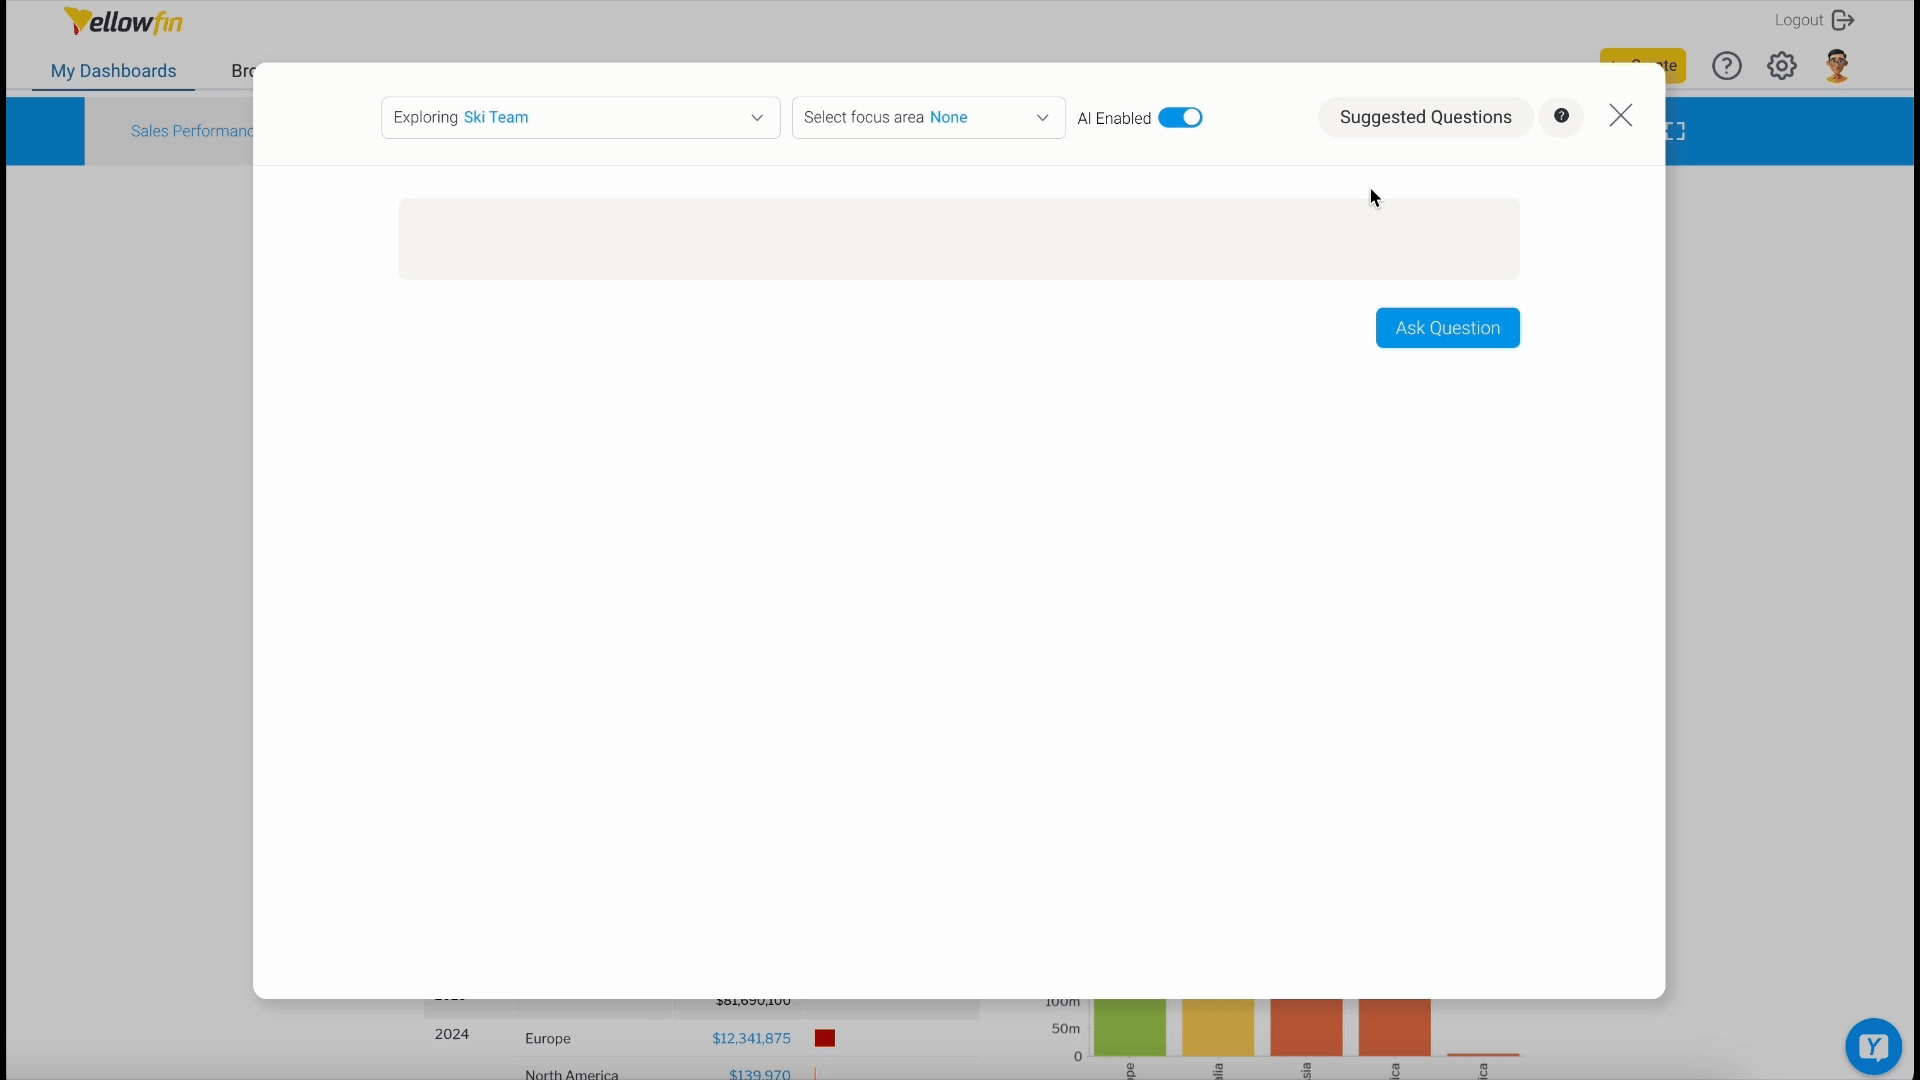Click the Yellowfin logo
The width and height of the screenshot is (1920, 1080).
tap(122, 21)
